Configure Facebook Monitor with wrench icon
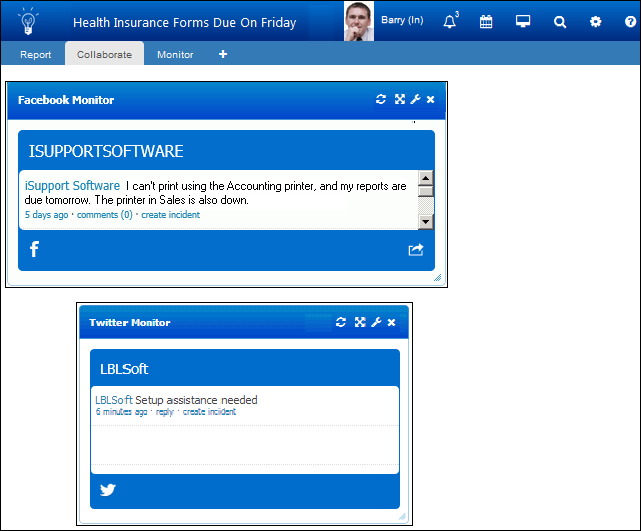The height and width of the screenshot is (531, 641). coord(415,99)
